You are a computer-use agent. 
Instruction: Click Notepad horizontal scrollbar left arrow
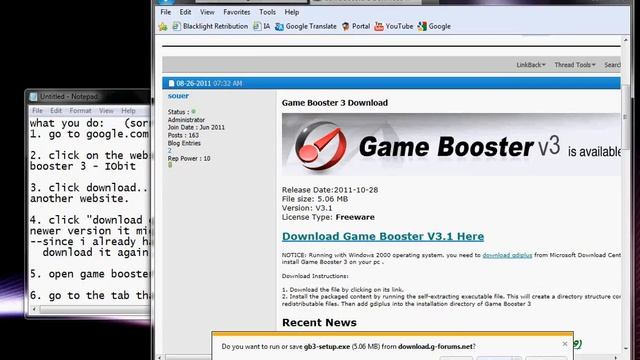[34, 309]
